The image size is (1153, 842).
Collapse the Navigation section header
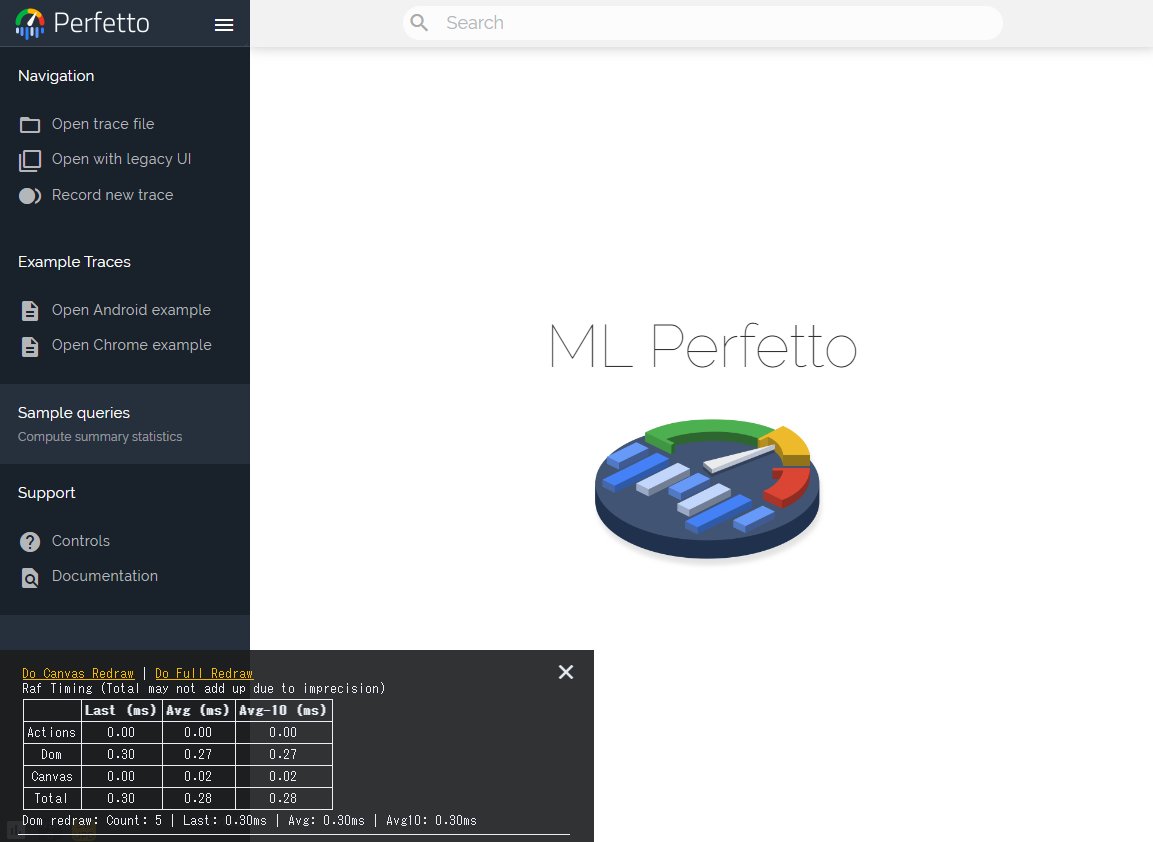pos(56,76)
